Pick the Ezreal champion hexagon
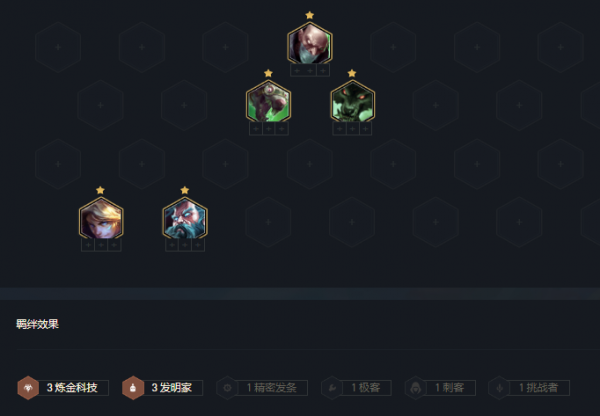Screen dimensions: 600x416 point(101,218)
